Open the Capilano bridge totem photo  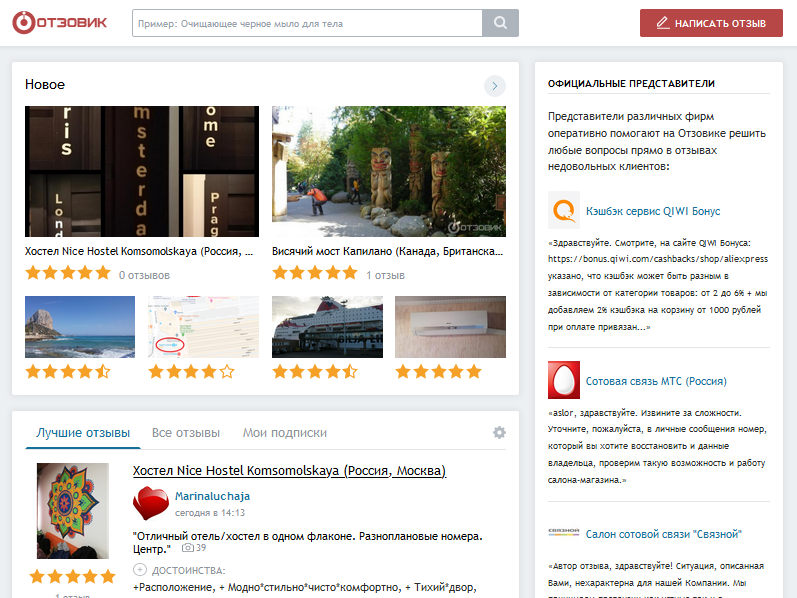click(389, 171)
